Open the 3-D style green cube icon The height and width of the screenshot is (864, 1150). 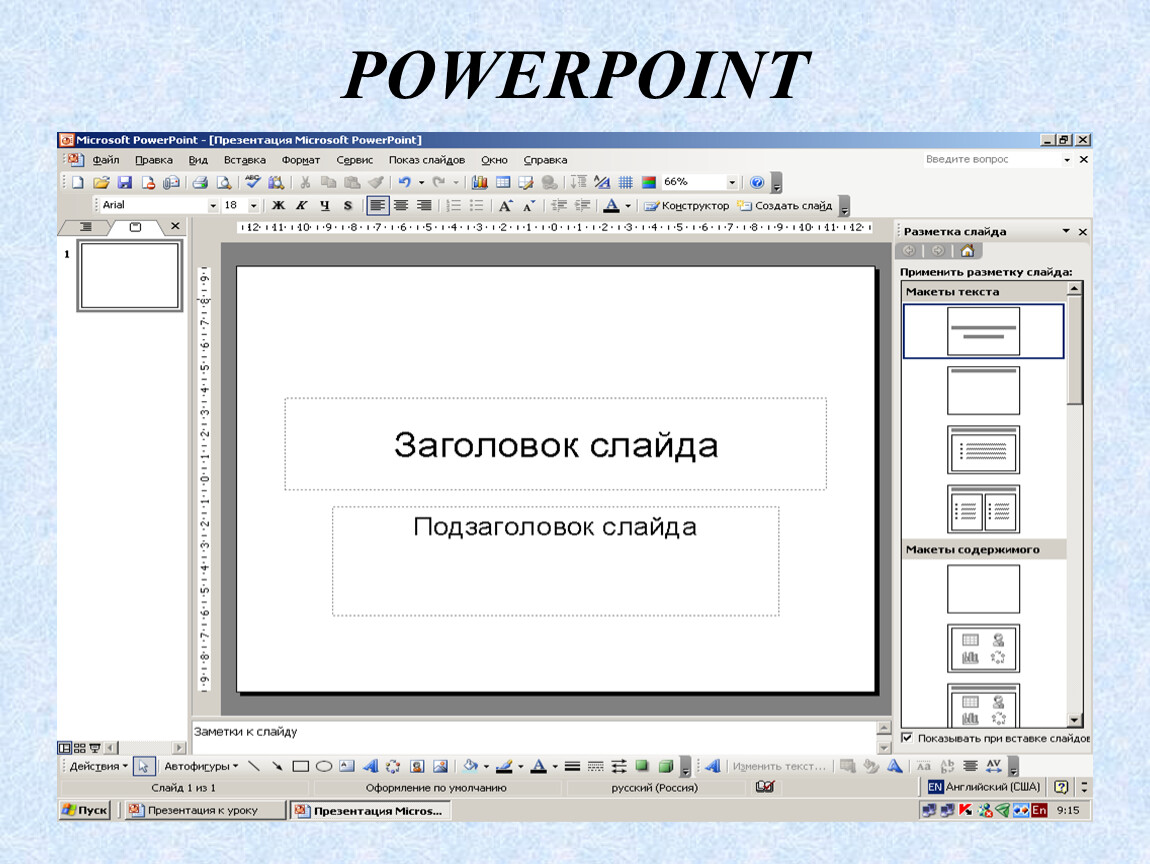tap(666, 766)
